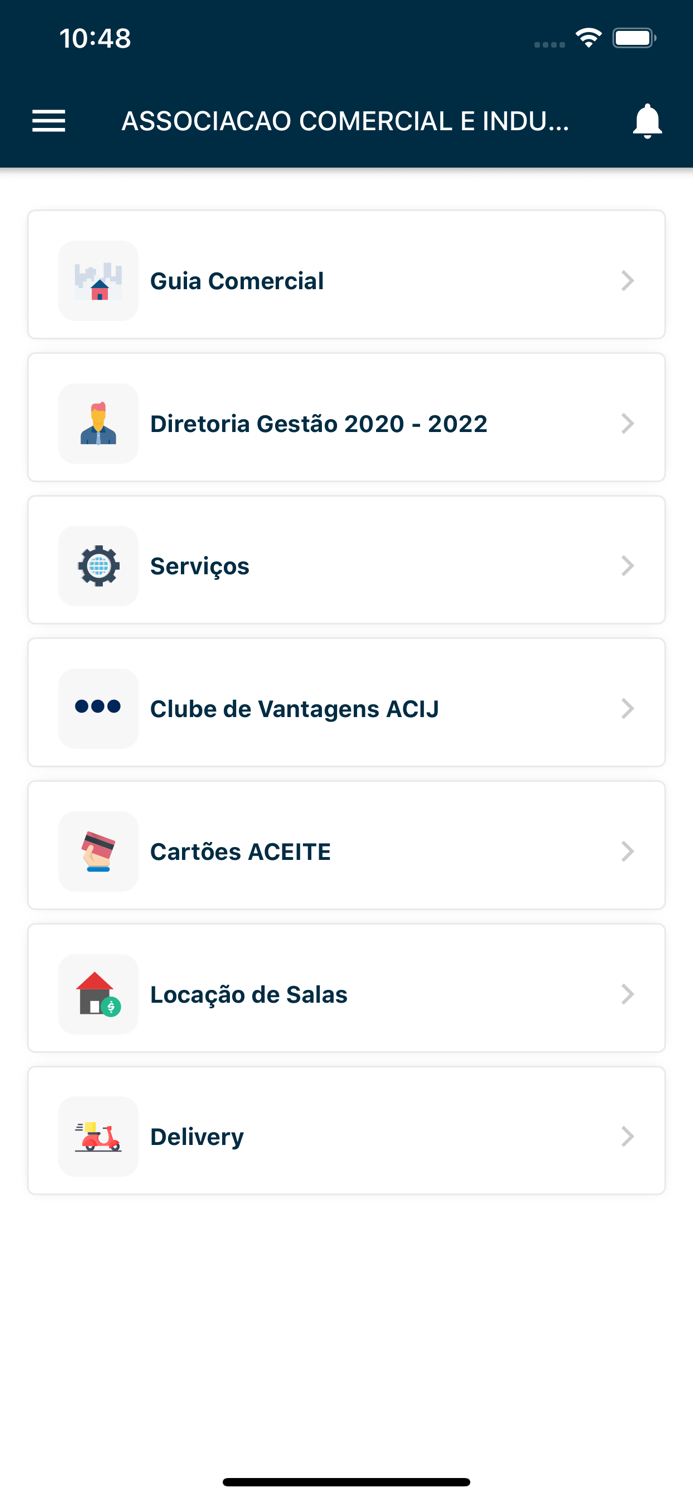Image resolution: width=693 pixels, height=1500 pixels.
Task: Expand Serviços using the right chevron
Action: pos(628,565)
